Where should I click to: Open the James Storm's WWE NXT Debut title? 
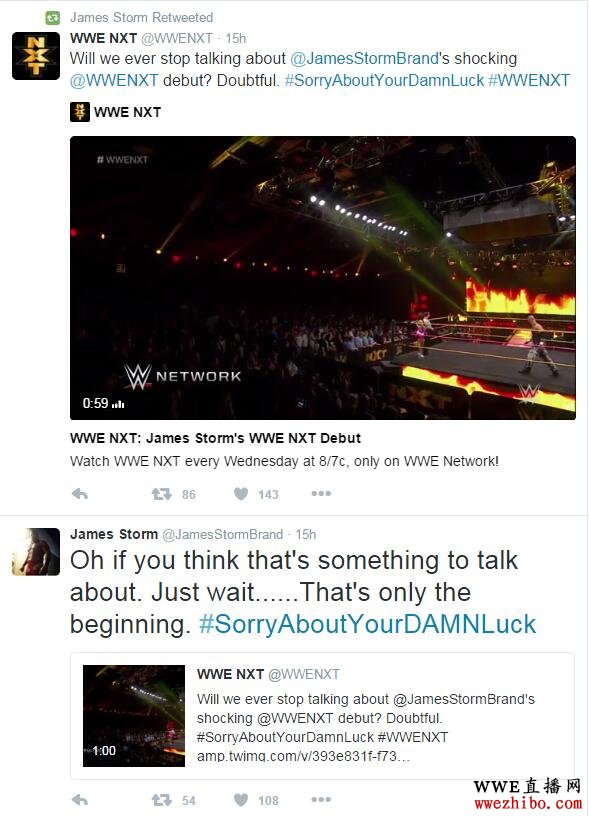(215, 438)
